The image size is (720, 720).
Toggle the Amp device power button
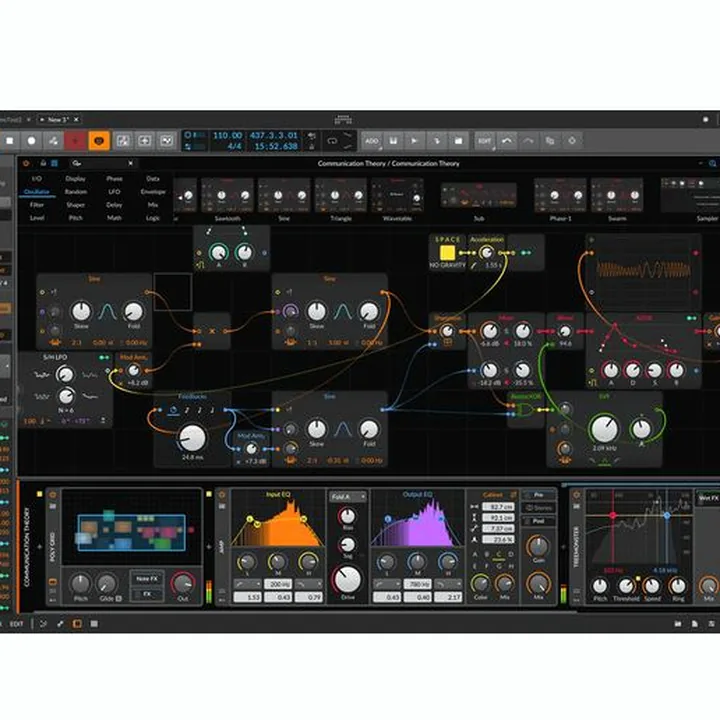(222, 495)
